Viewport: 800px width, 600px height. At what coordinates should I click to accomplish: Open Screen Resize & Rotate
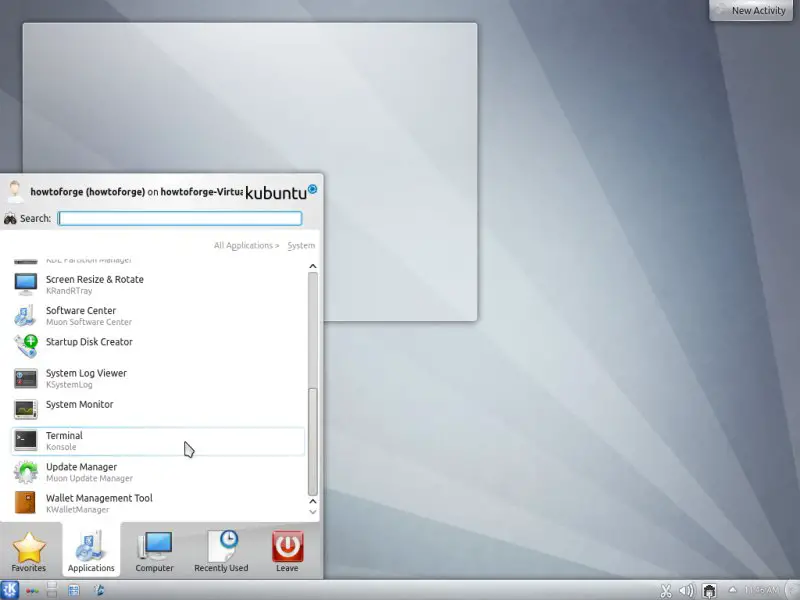tap(94, 285)
